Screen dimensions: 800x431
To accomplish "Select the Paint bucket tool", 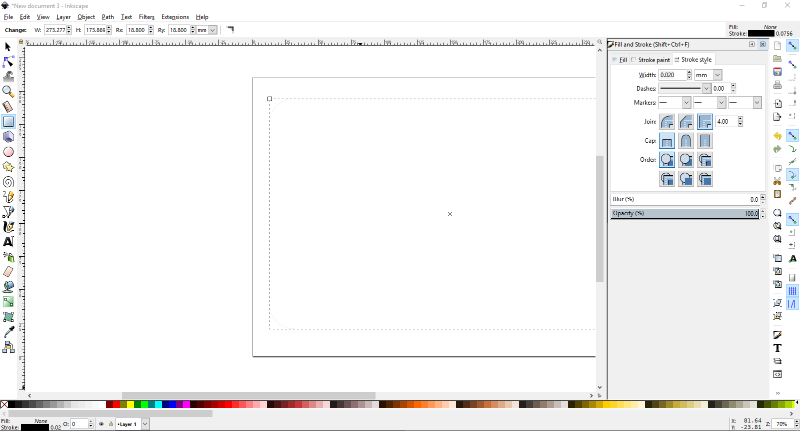I will coord(8,287).
